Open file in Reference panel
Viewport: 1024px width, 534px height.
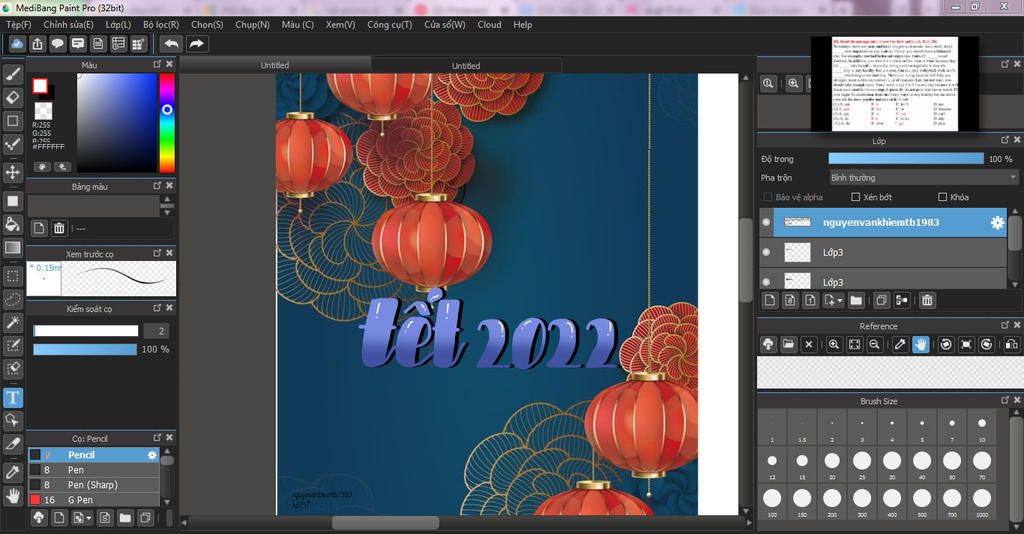pyautogui.click(x=788, y=344)
